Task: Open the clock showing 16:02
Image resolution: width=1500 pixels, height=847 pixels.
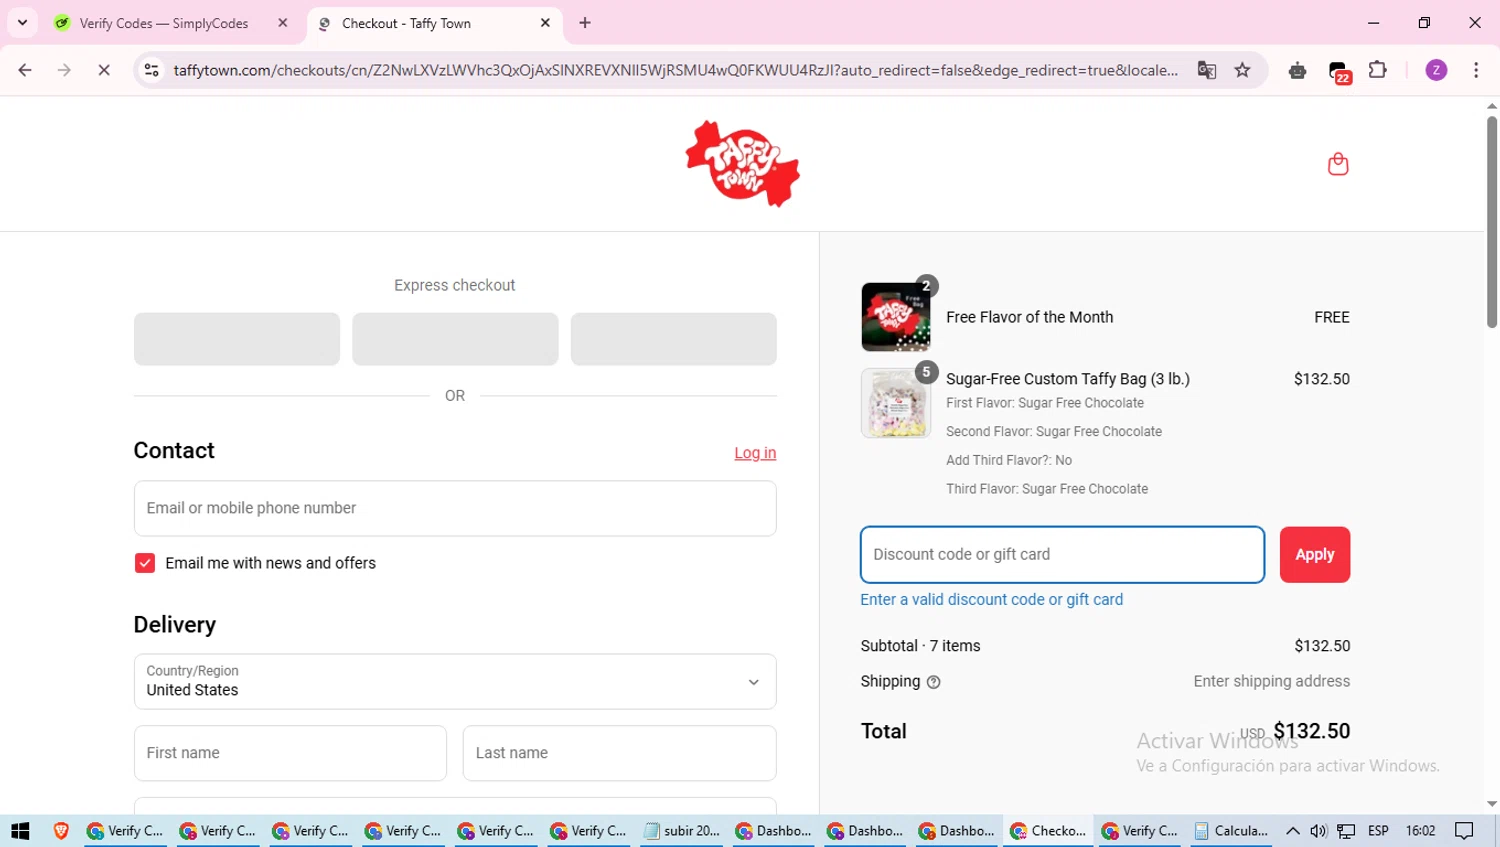Action: pyautogui.click(x=1420, y=831)
